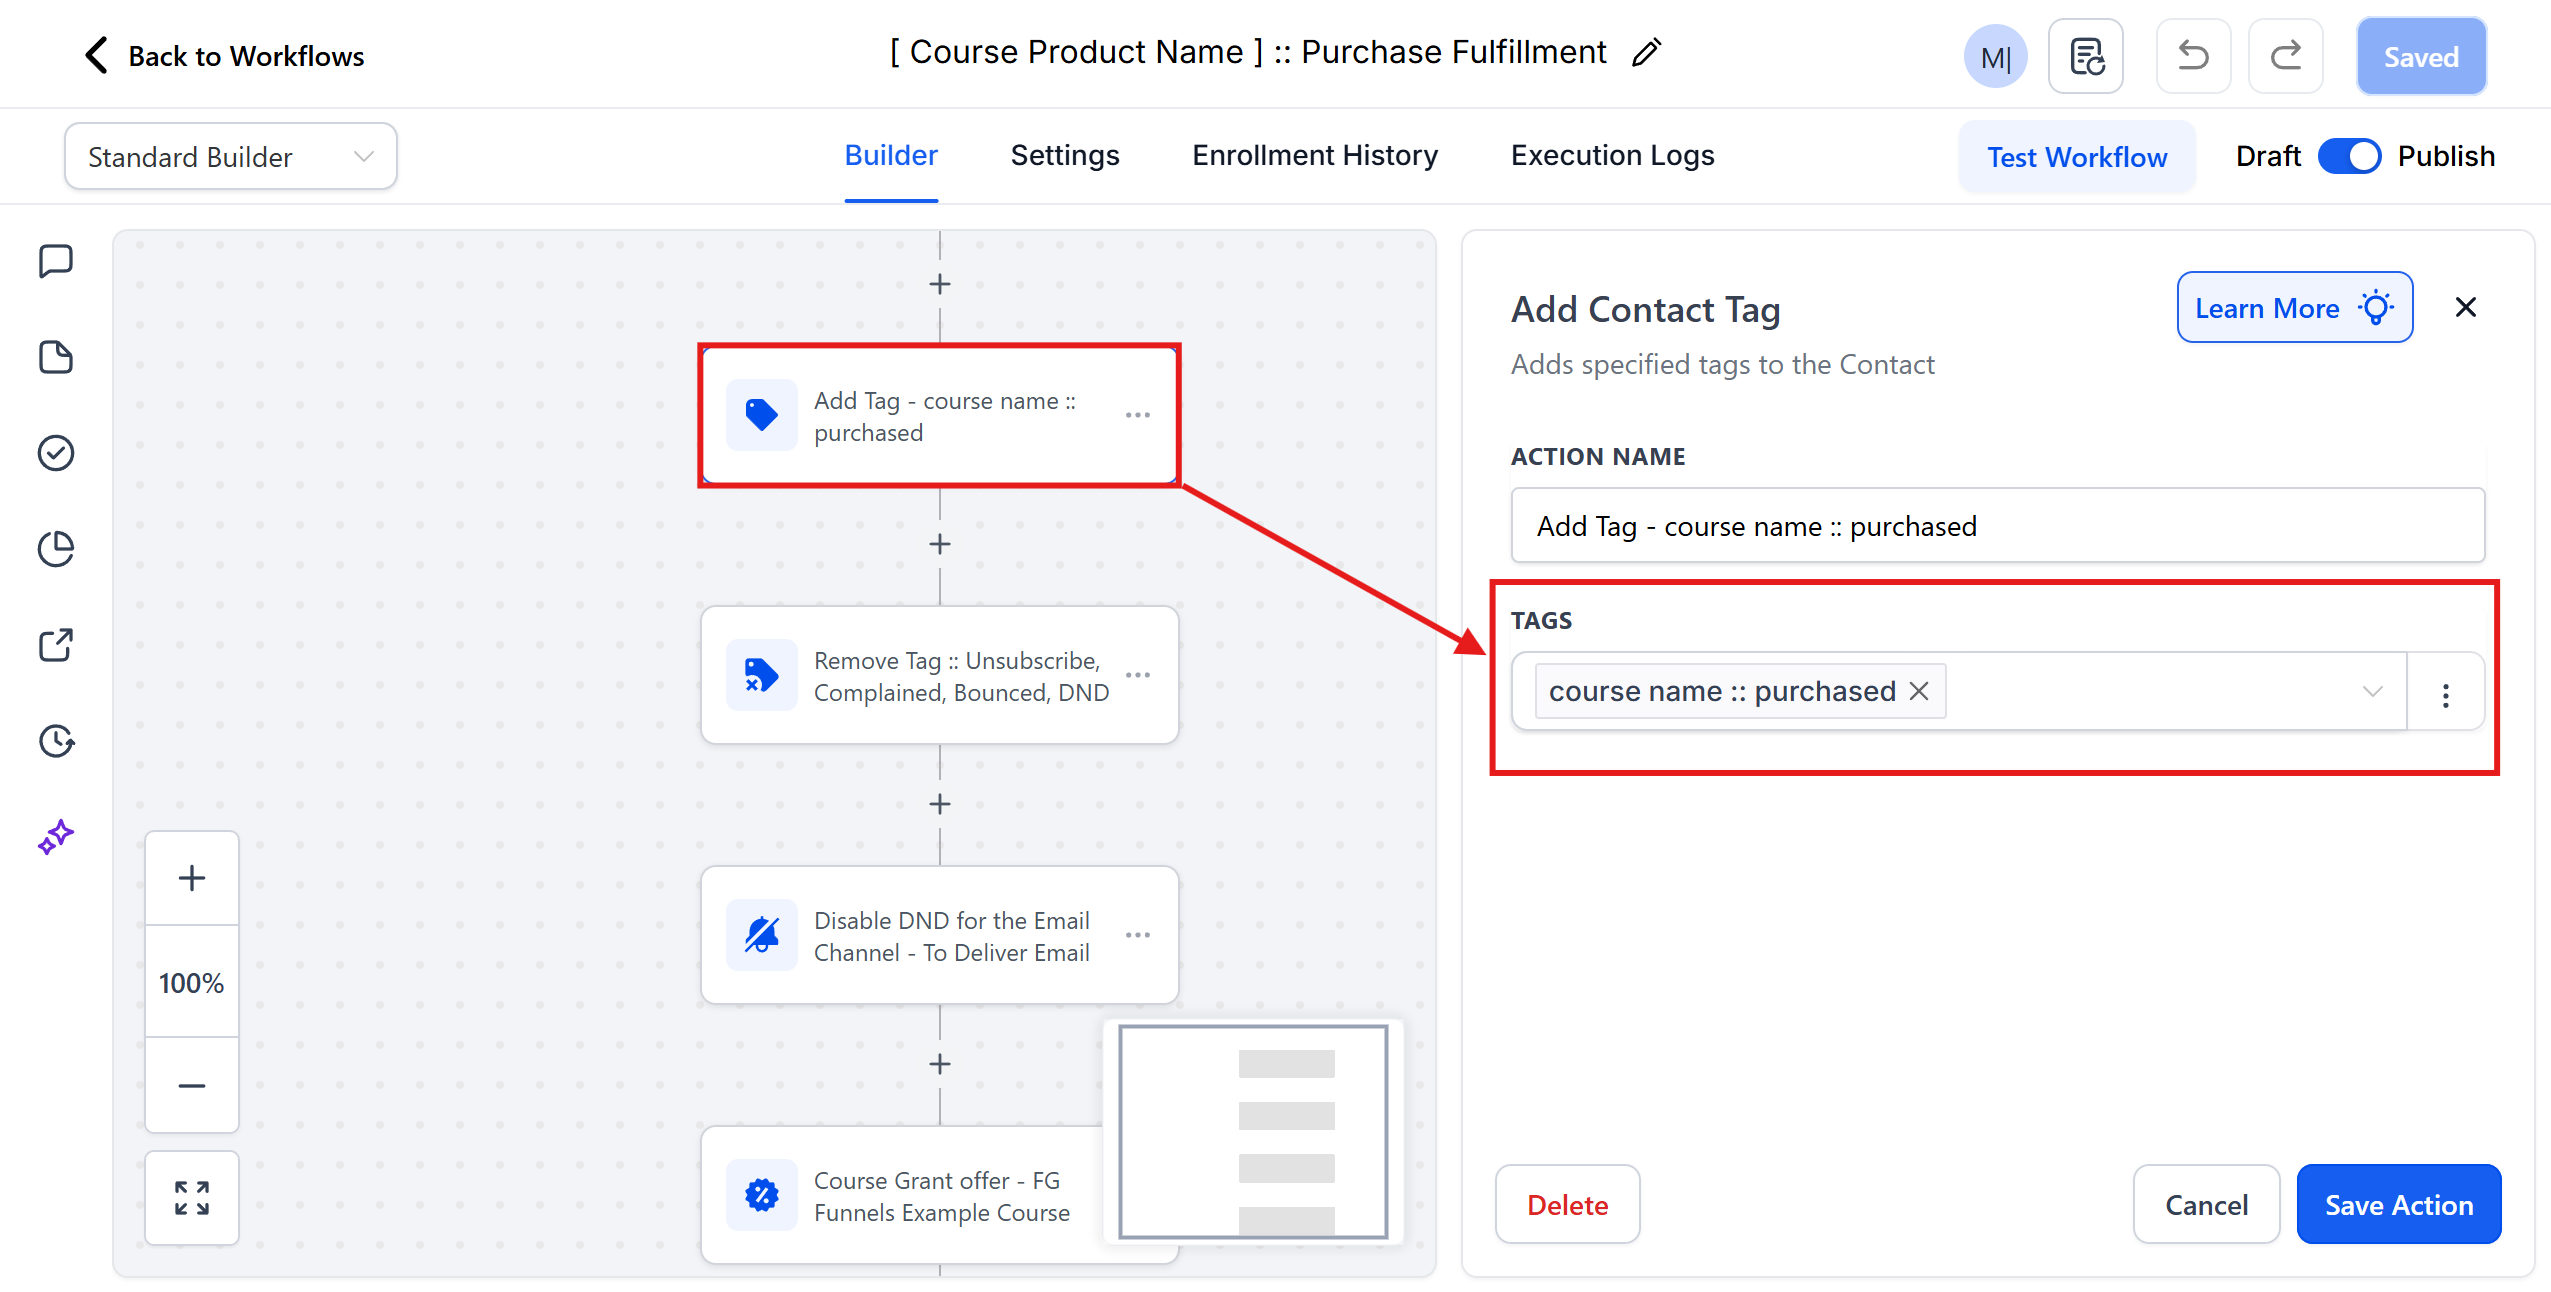Click the pencil icon to rename workflow
Image resolution: width=2551 pixels, height=1292 pixels.
1646,52
